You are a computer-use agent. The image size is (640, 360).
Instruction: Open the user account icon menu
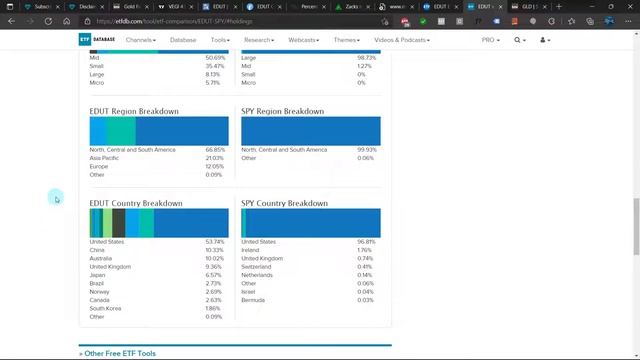pyautogui.click(x=545, y=40)
